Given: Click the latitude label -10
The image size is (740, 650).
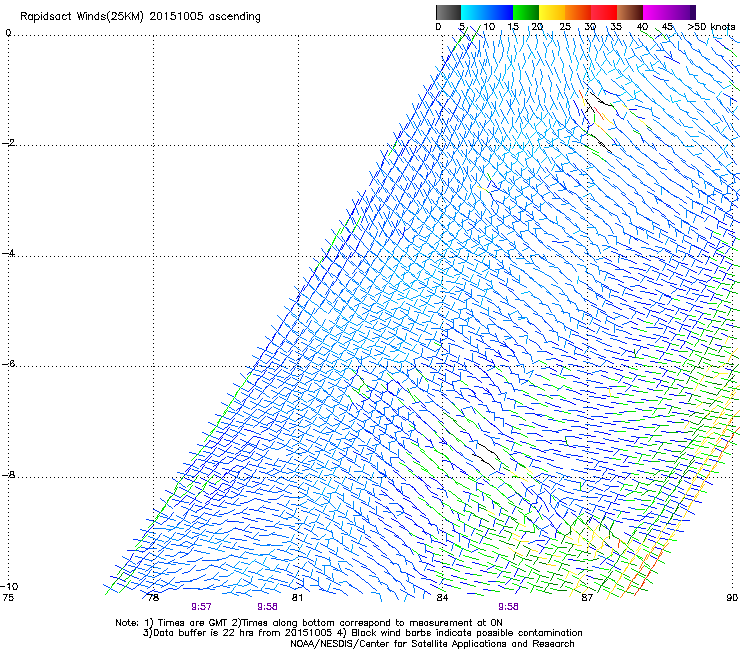Looking at the screenshot, I should pyautogui.click(x=9, y=586).
